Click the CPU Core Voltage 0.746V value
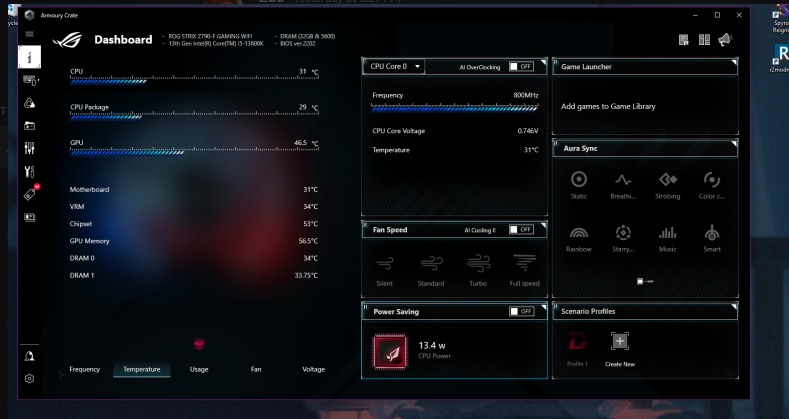 (x=528, y=131)
